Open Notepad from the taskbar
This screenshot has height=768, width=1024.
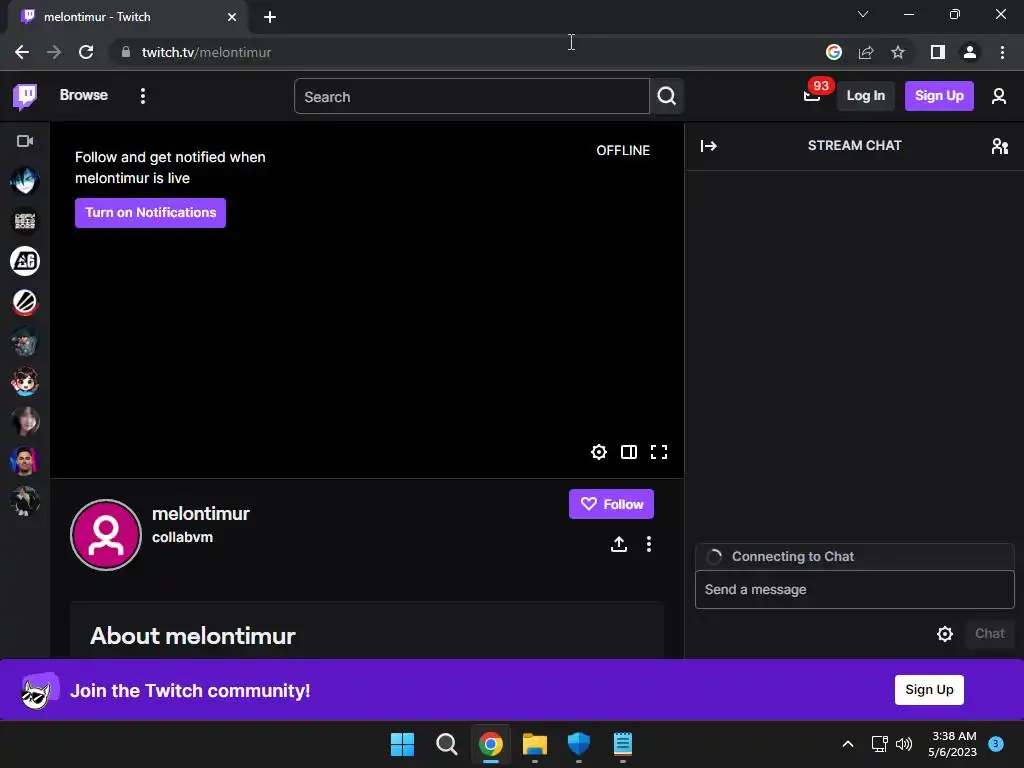tap(622, 744)
